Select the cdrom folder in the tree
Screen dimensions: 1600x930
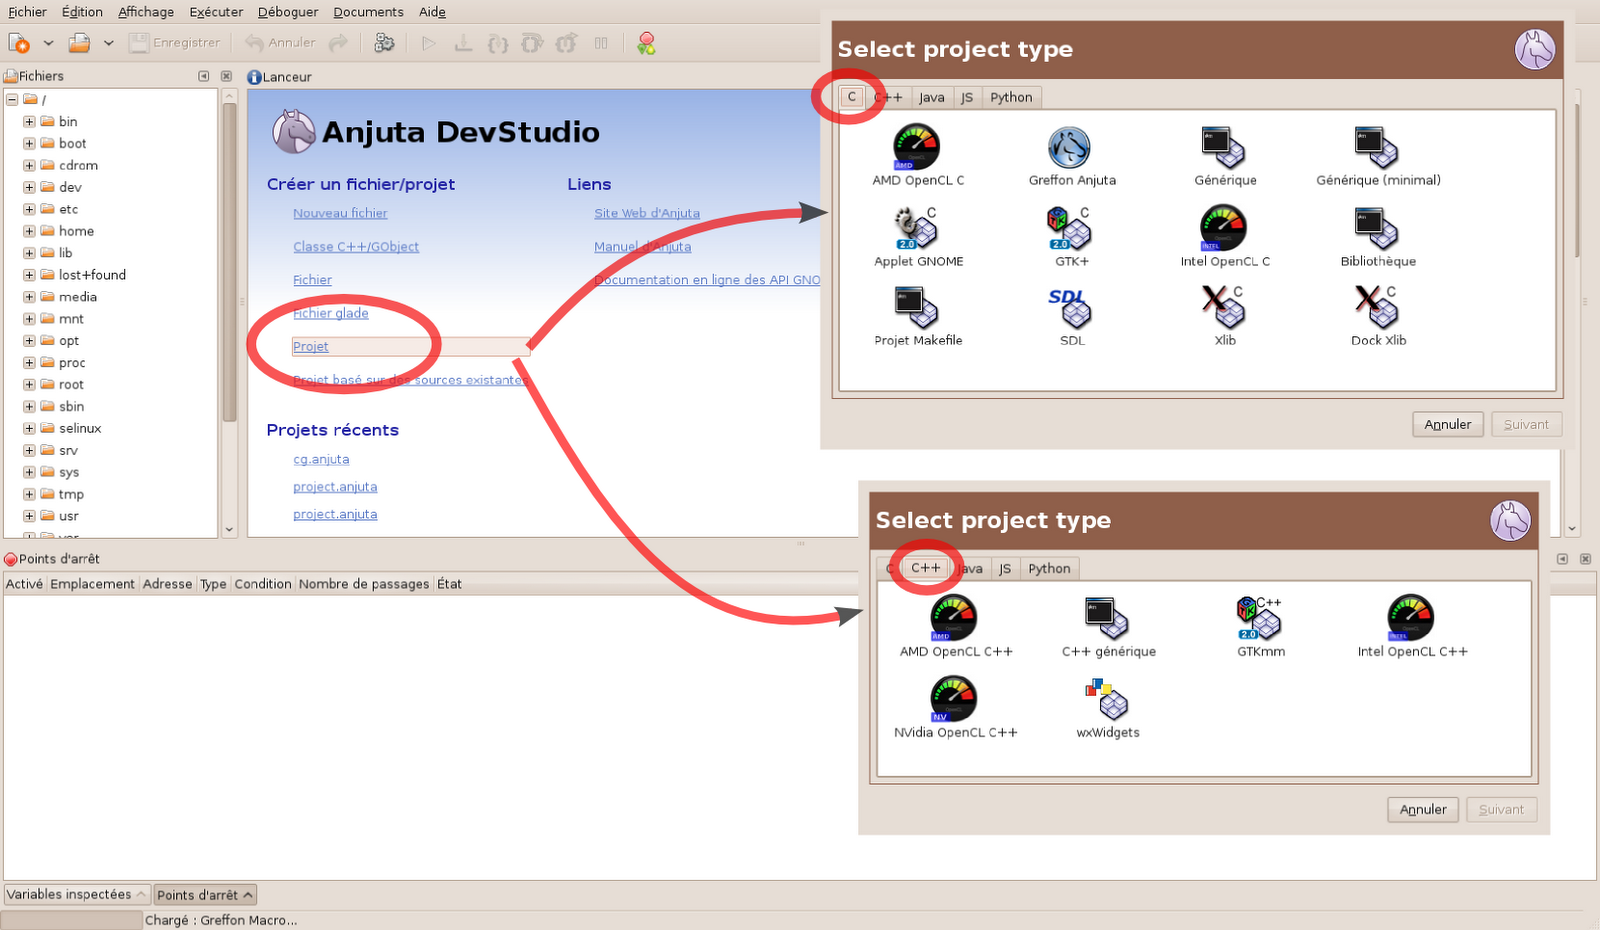pos(78,166)
